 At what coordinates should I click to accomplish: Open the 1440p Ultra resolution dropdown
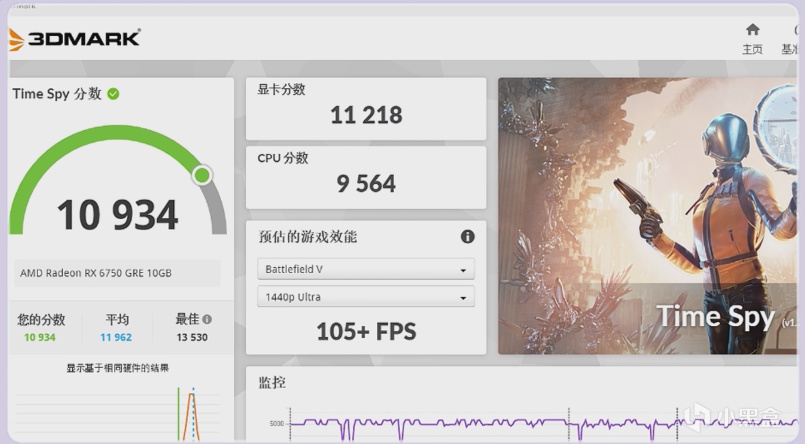click(x=366, y=297)
